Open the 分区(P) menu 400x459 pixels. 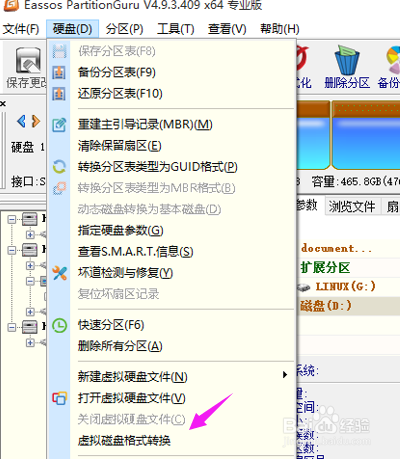[124, 29]
